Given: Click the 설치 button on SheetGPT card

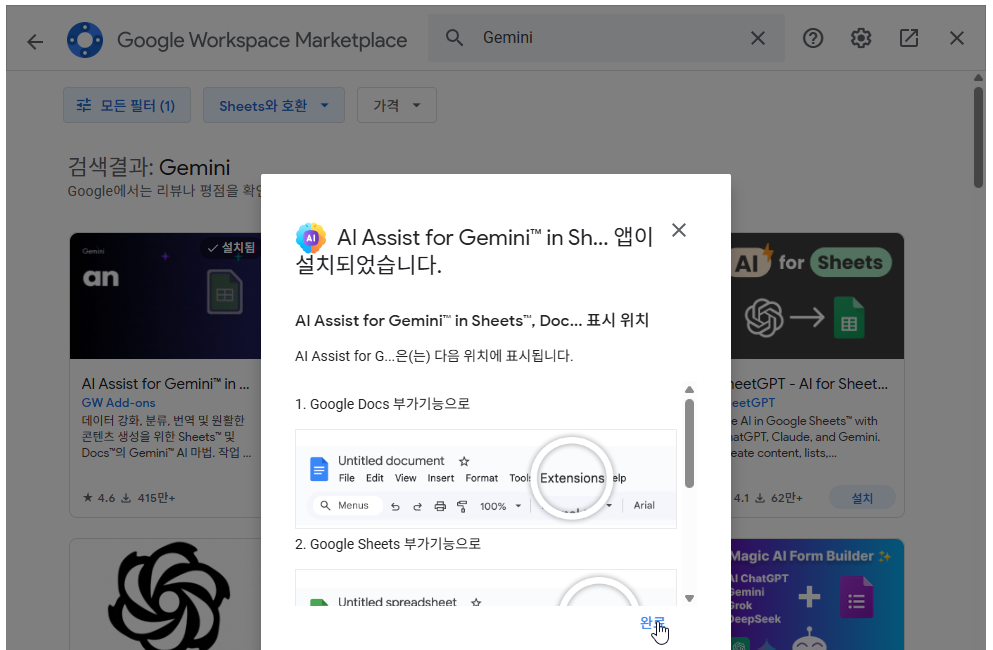Looking at the screenshot, I should click(x=862, y=498).
